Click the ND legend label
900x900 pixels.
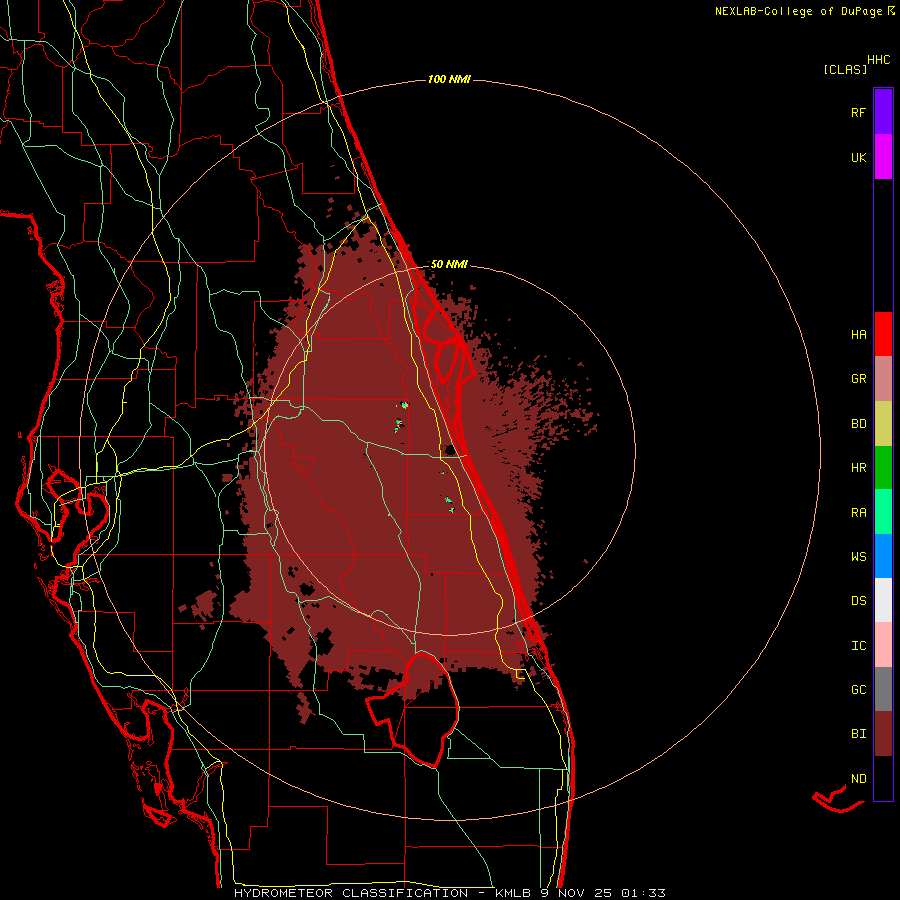858,779
